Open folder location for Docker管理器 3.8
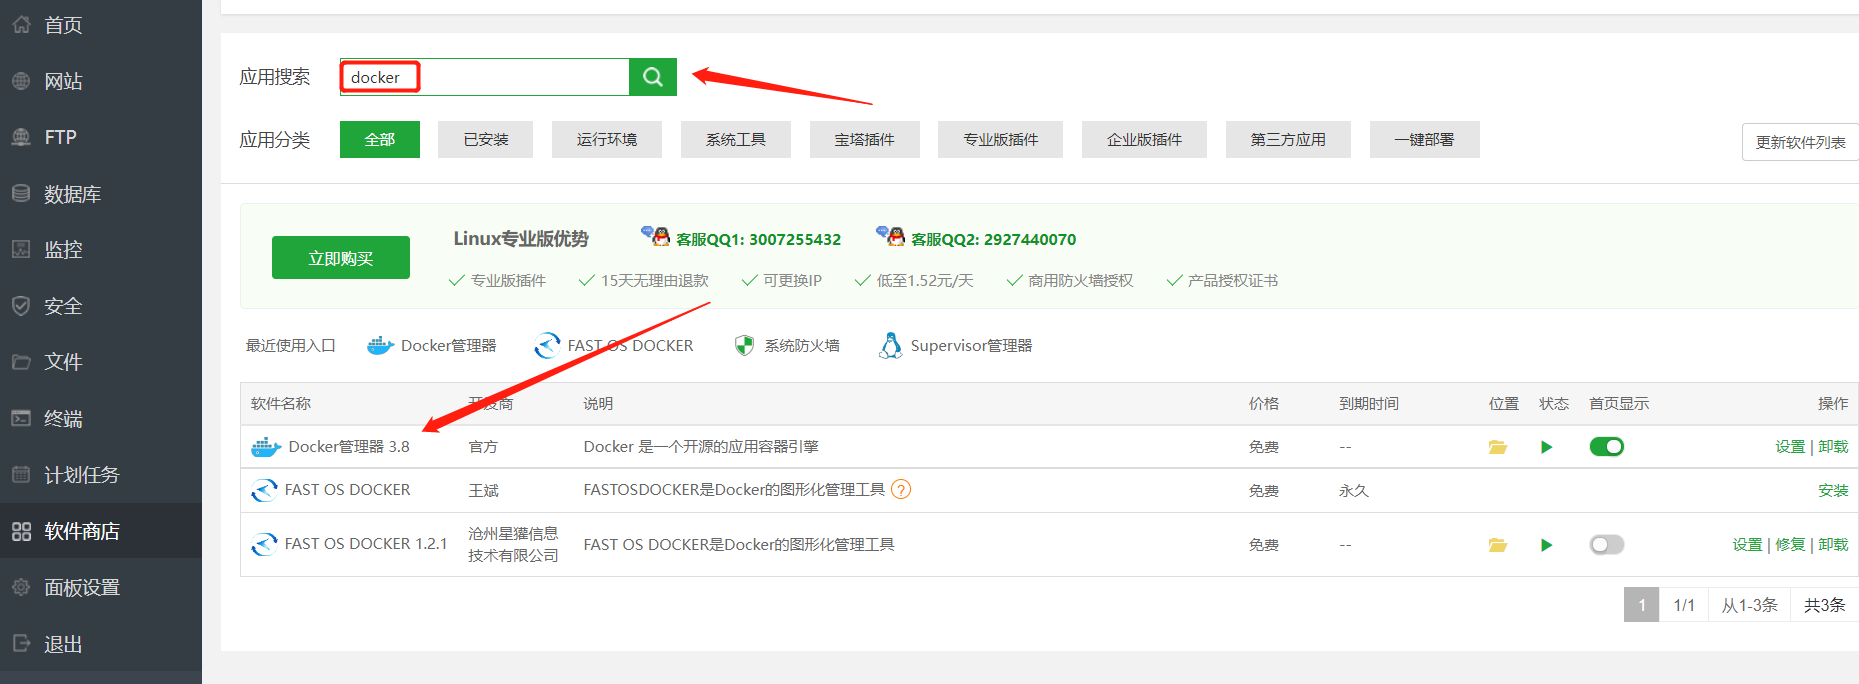The width and height of the screenshot is (1859, 684). click(x=1497, y=447)
